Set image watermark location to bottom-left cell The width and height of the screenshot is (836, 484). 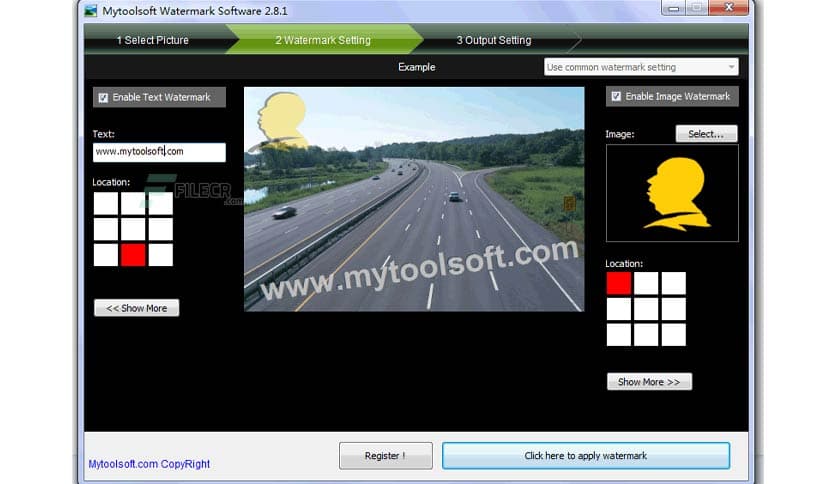pyautogui.click(x=618, y=335)
